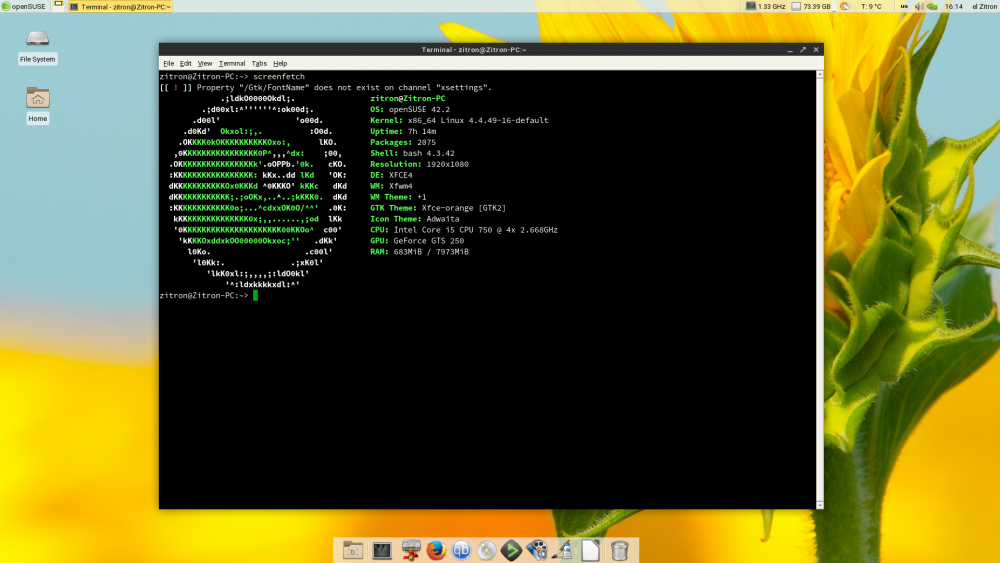Click the CPU frequency monitor icon
Image resolution: width=1000 pixels, height=563 pixels.
[751, 6]
